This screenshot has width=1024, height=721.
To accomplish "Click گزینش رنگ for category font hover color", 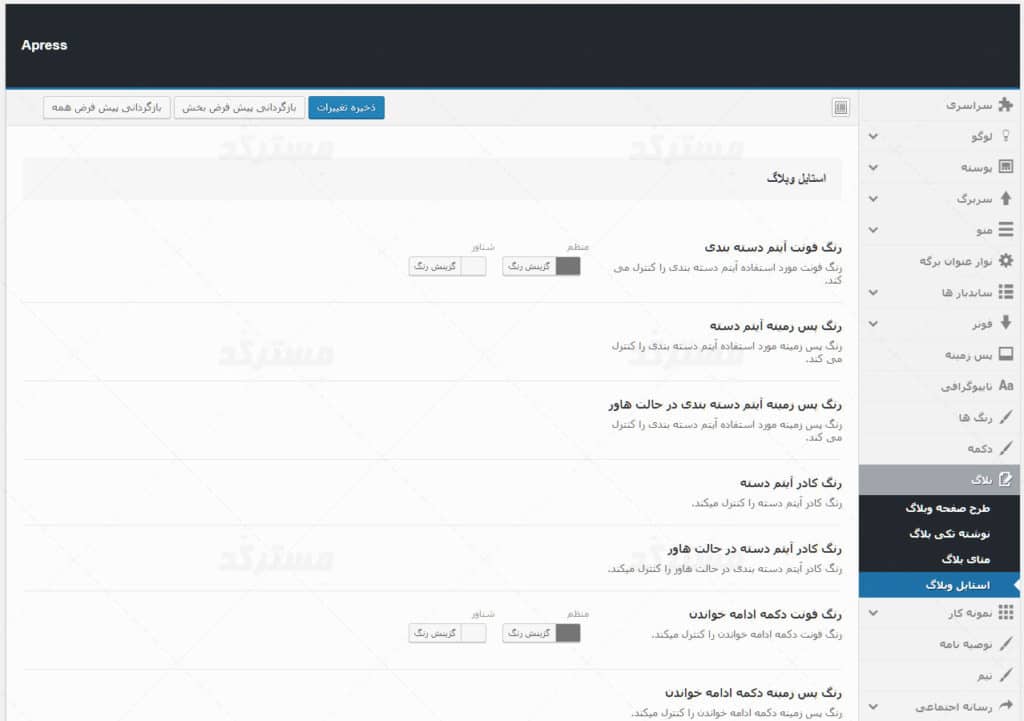I will pos(435,266).
